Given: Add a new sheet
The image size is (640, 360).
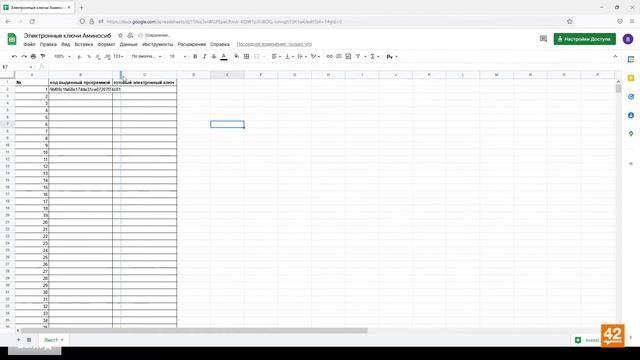Looking at the screenshot, I should click(x=19, y=340).
